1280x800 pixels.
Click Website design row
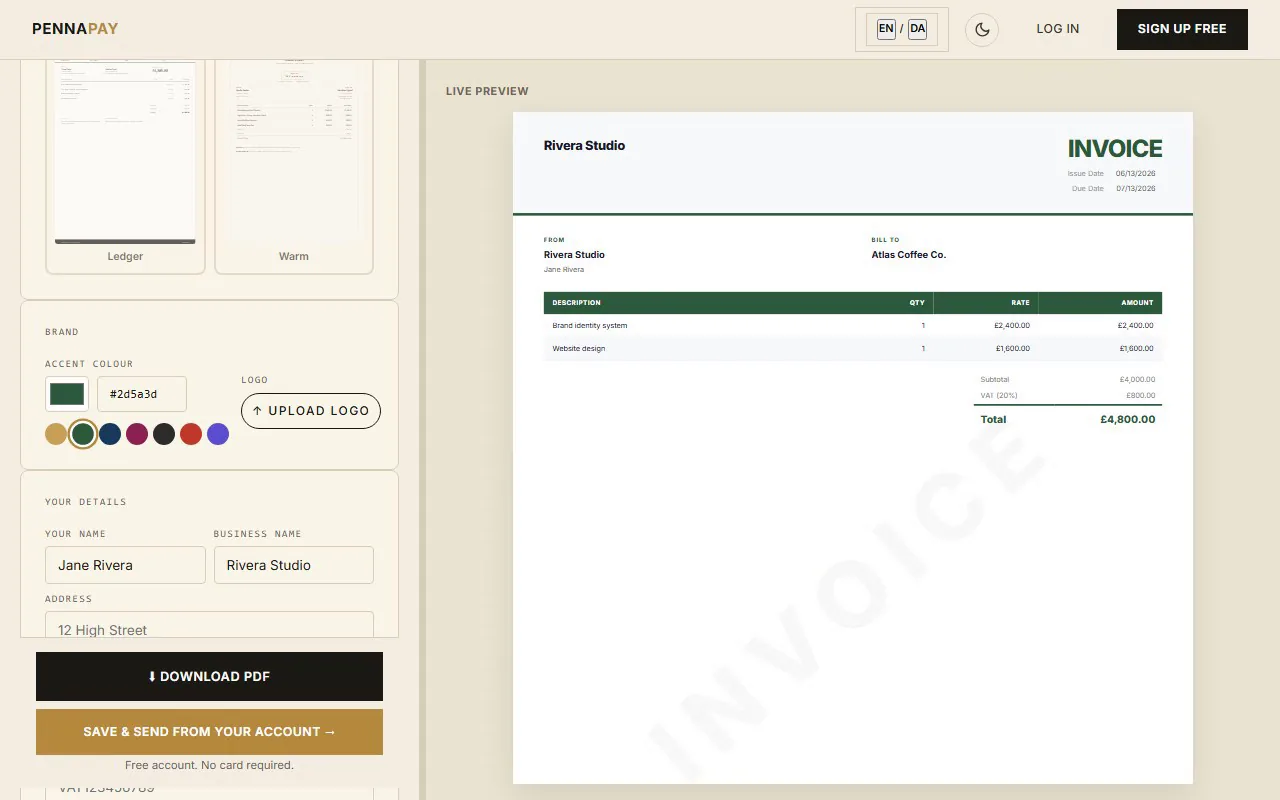pyautogui.click(x=853, y=349)
